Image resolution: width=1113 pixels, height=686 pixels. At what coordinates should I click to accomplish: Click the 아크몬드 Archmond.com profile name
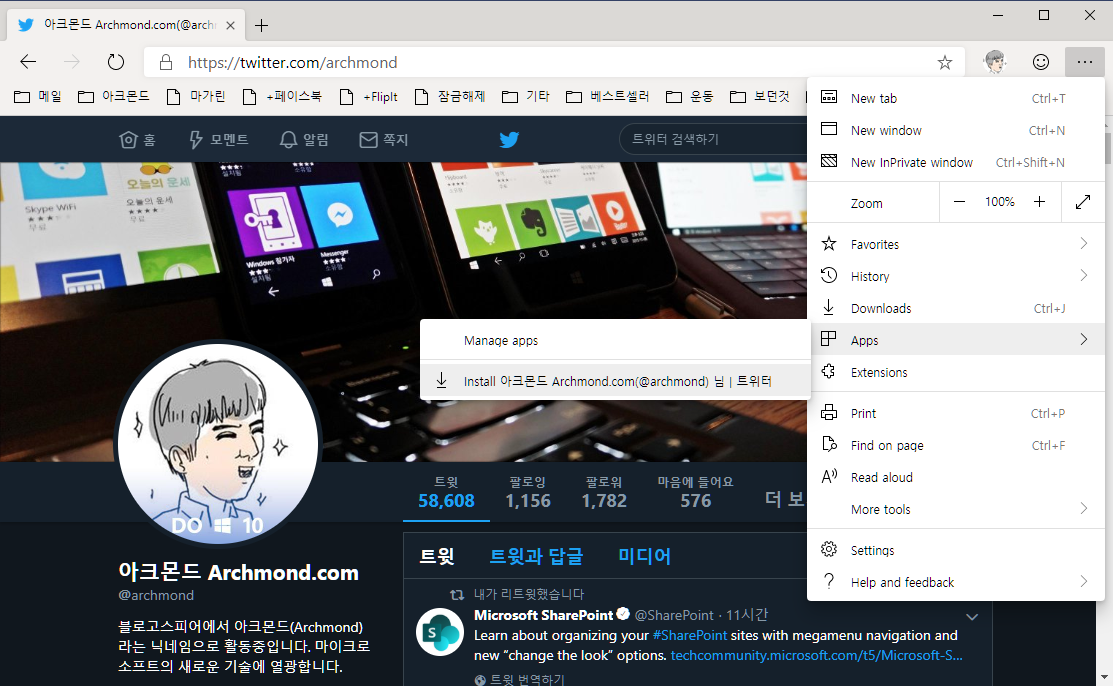[238, 572]
